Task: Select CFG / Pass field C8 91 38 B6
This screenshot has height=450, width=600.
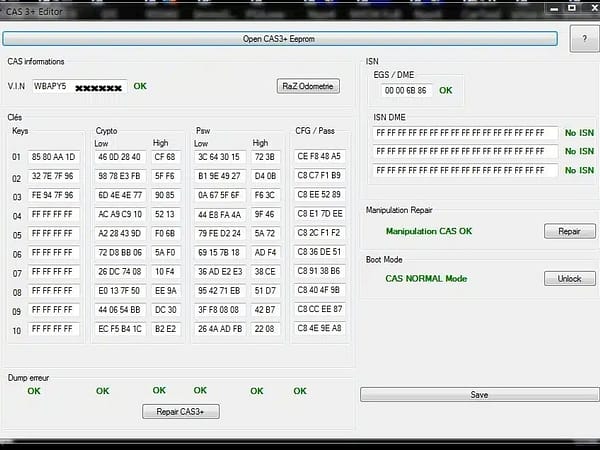Action: coord(320,271)
